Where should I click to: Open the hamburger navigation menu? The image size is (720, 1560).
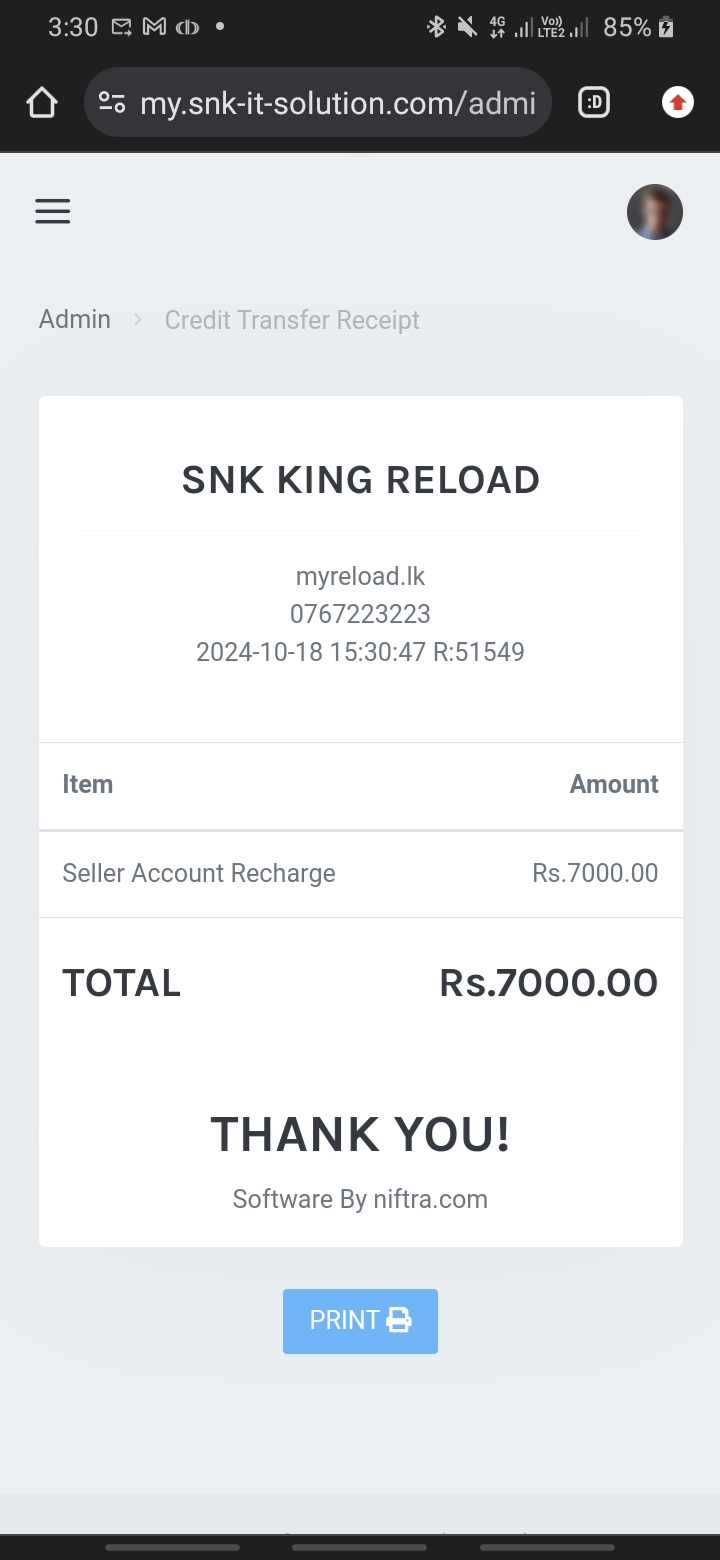53,211
